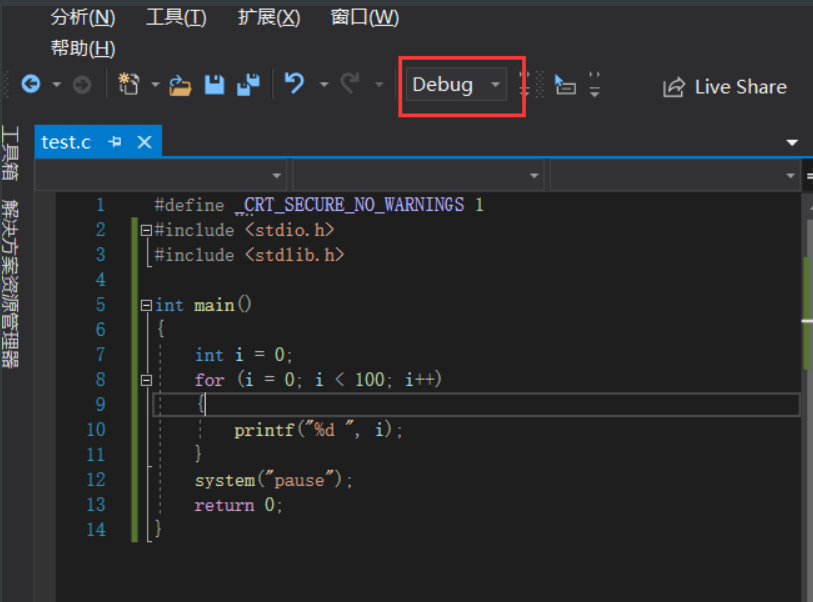
Task: Open the 扩展(X) menu
Action: pyautogui.click(x=269, y=18)
